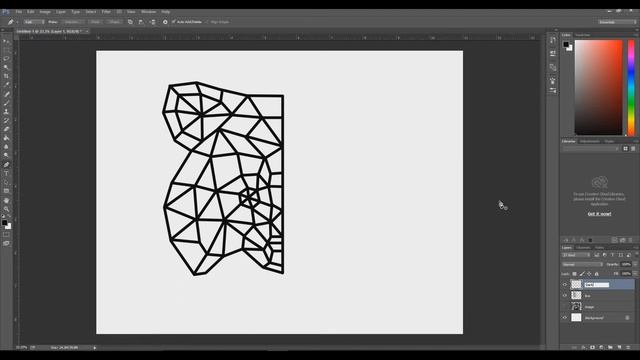Add a layer mask icon
The height and width of the screenshot is (360, 640).
pyautogui.click(x=592, y=347)
